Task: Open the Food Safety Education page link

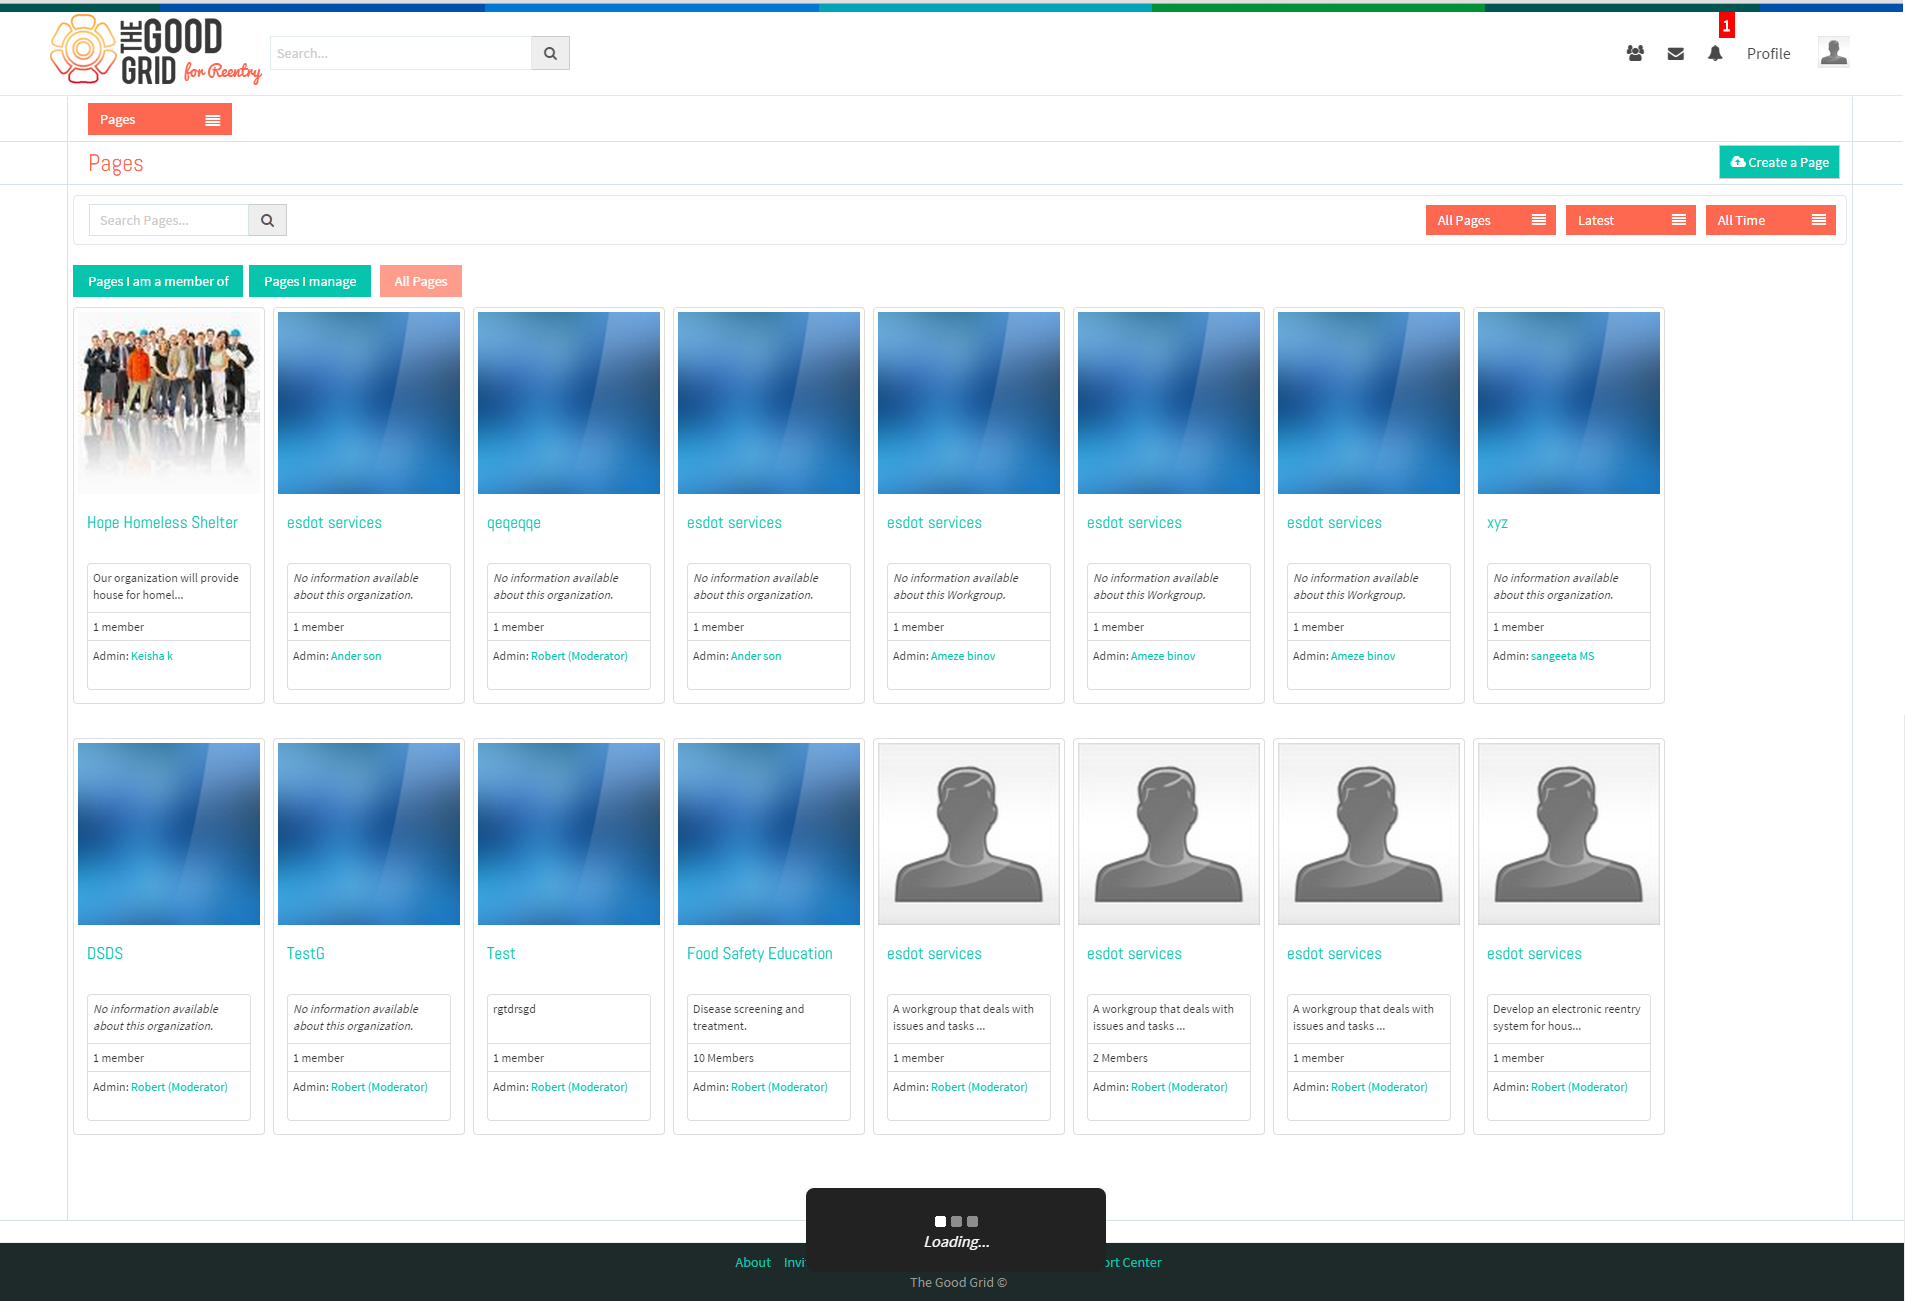Action: pos(760,954)
